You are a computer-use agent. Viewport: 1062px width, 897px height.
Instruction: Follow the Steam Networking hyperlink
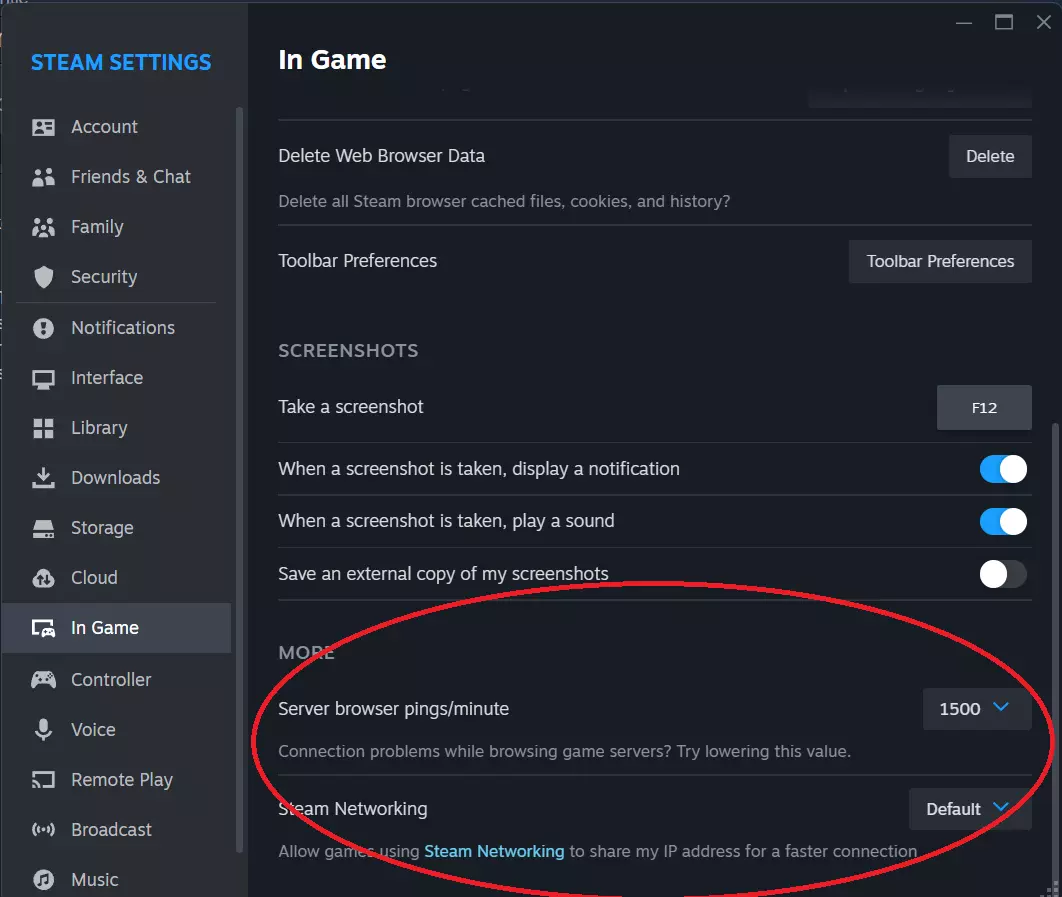[x=494, y=851]
